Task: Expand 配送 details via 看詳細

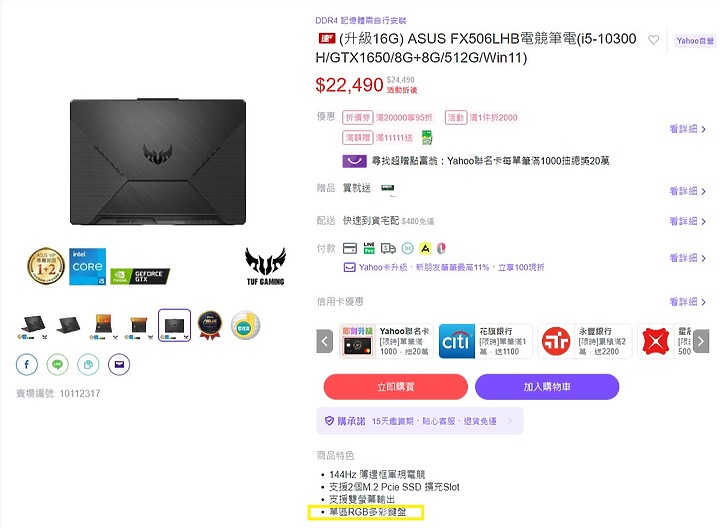Action: tap(687, 221)
